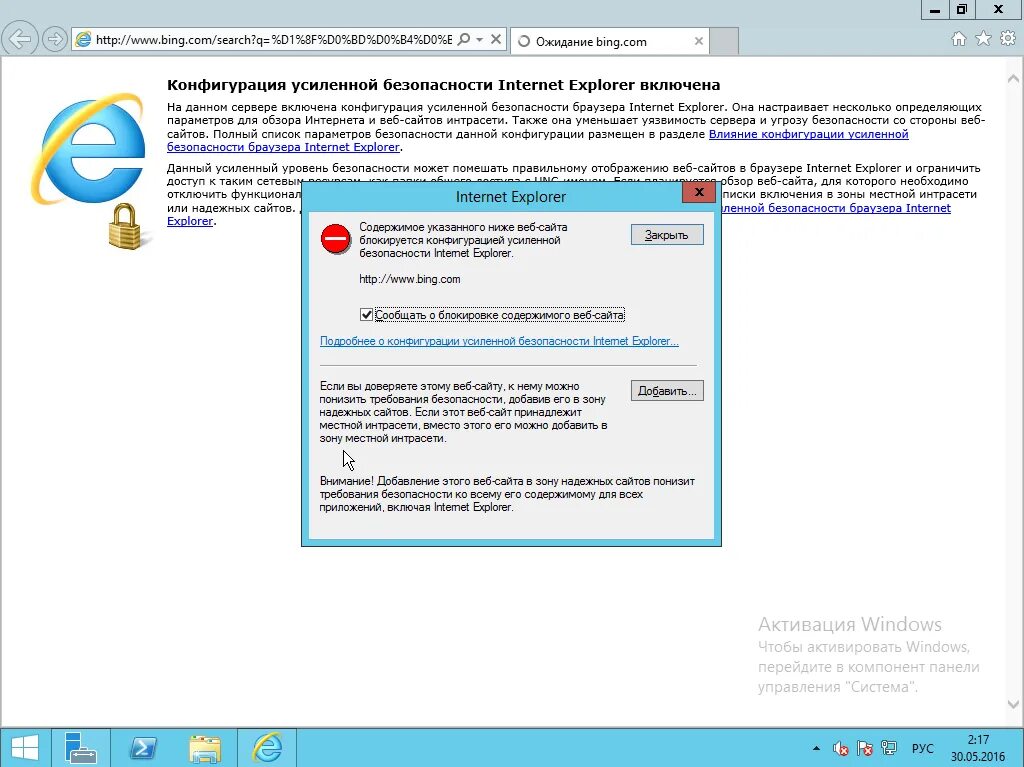Click the muted volume tray icon
The image size is (1024, 767).
840,749
